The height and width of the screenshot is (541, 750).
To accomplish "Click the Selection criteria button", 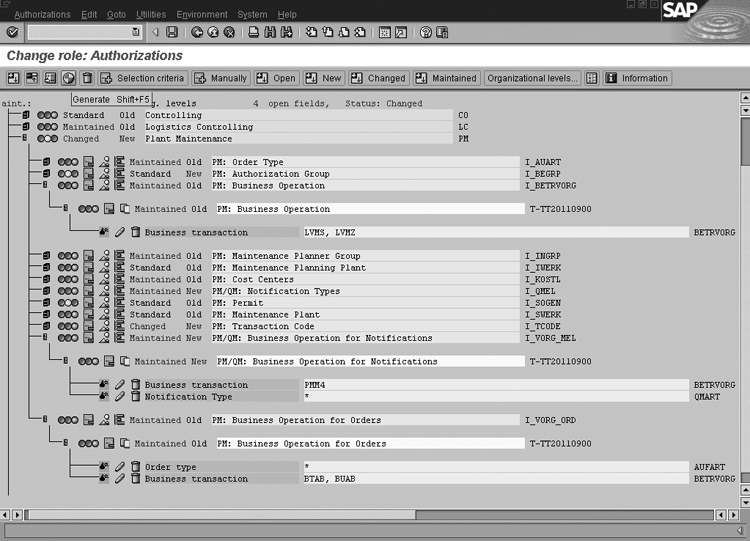I will click(x=142, y=78).
